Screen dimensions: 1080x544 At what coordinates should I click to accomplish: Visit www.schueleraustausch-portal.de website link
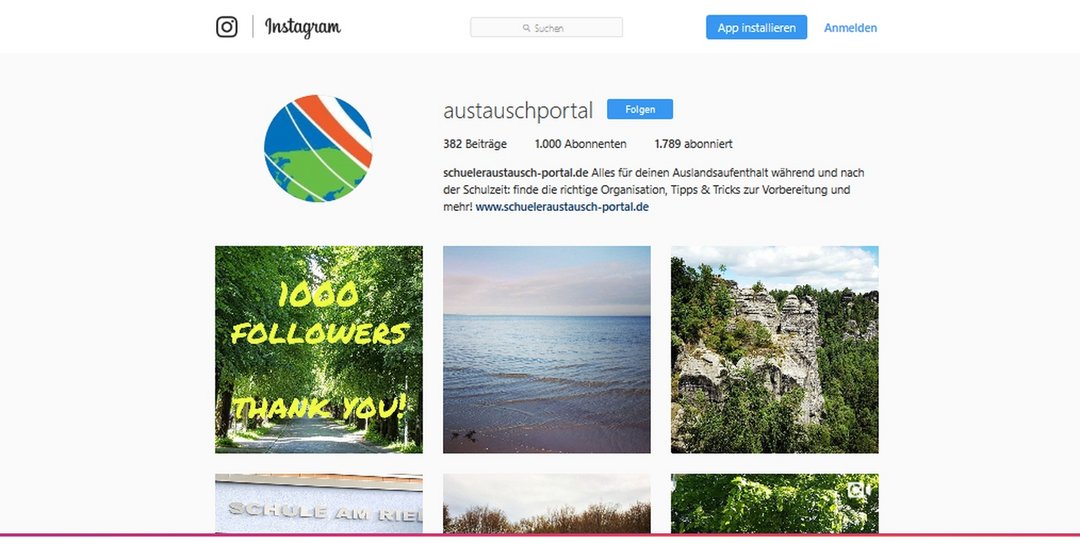(x=562, y=207)
